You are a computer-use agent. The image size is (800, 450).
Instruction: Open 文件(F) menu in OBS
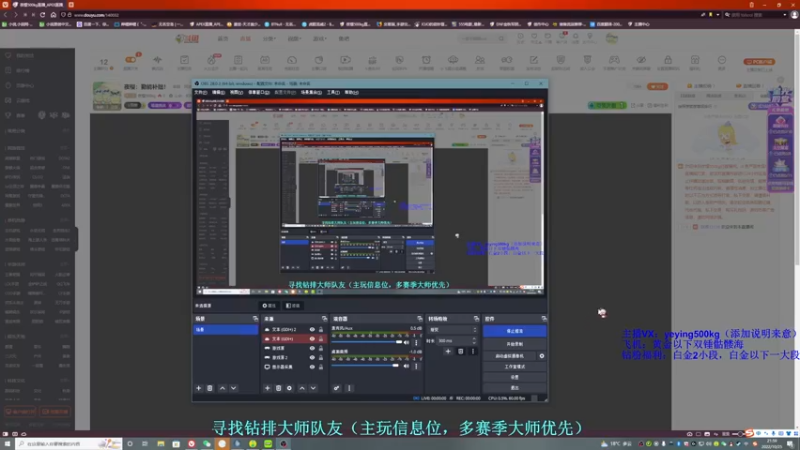[x=201, y=92]
